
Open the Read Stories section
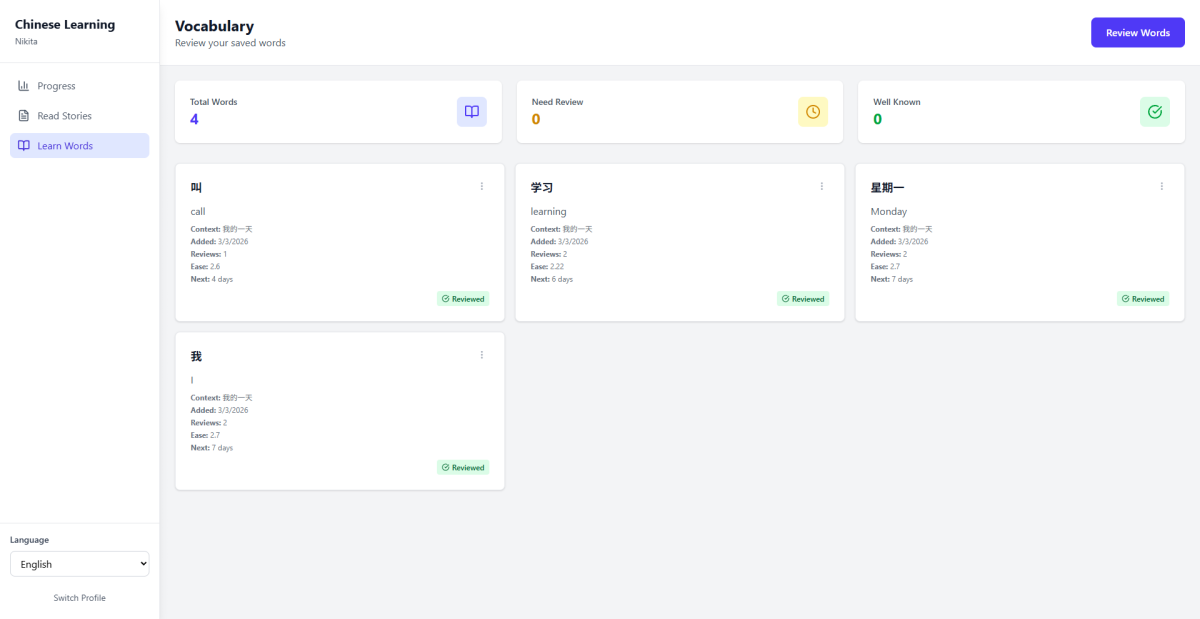pos(64,116)
